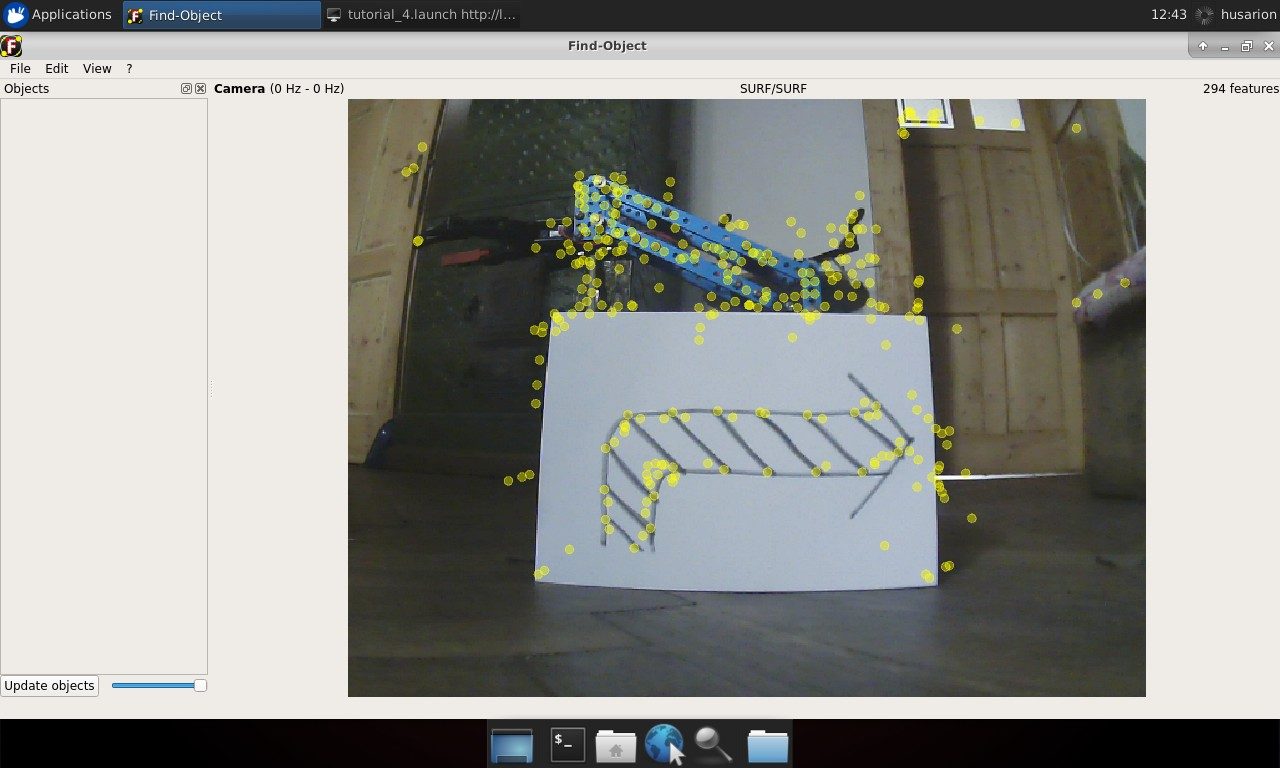Launch the terminal emulator from dock
1280x768 pixels.
[x=567, y=744]
